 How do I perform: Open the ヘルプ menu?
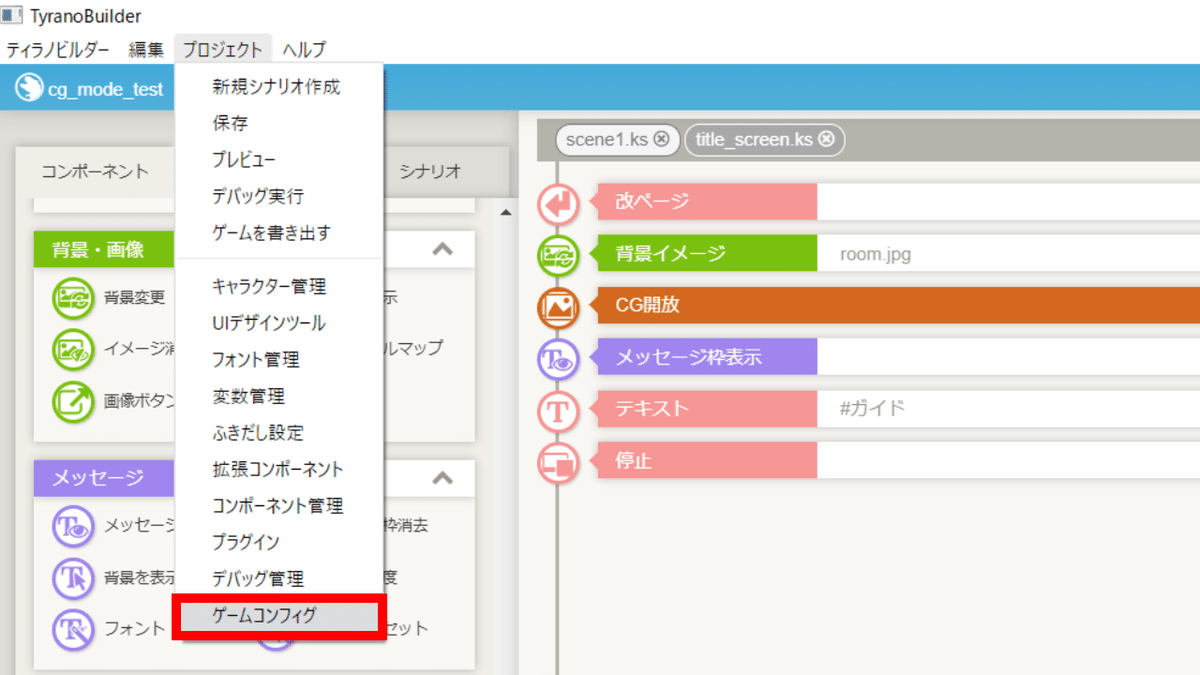[304, 49]
